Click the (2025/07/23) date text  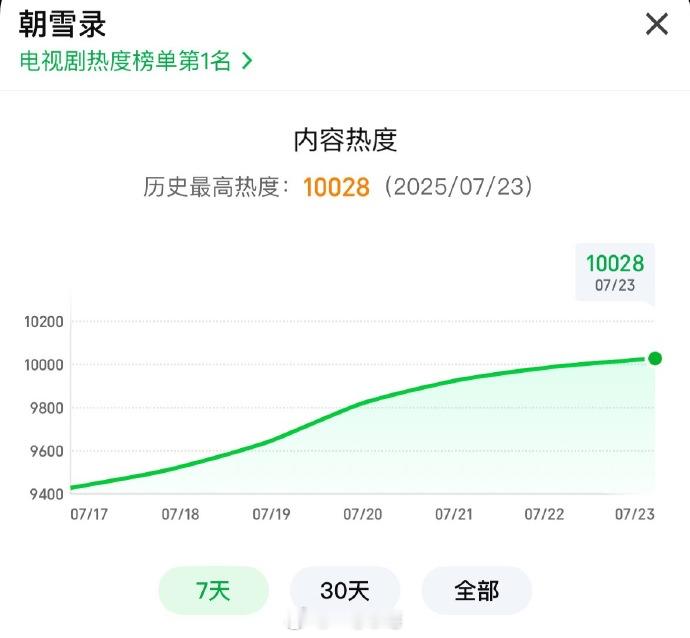click(x=458, y=187)
